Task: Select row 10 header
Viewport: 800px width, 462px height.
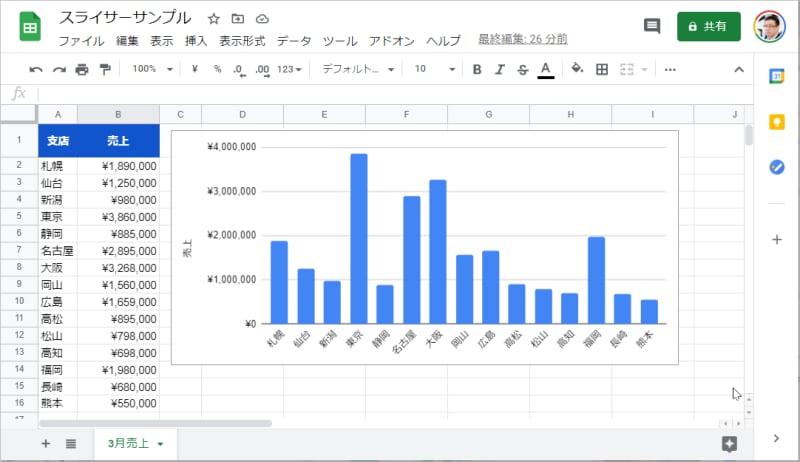Action: (19, 301)
